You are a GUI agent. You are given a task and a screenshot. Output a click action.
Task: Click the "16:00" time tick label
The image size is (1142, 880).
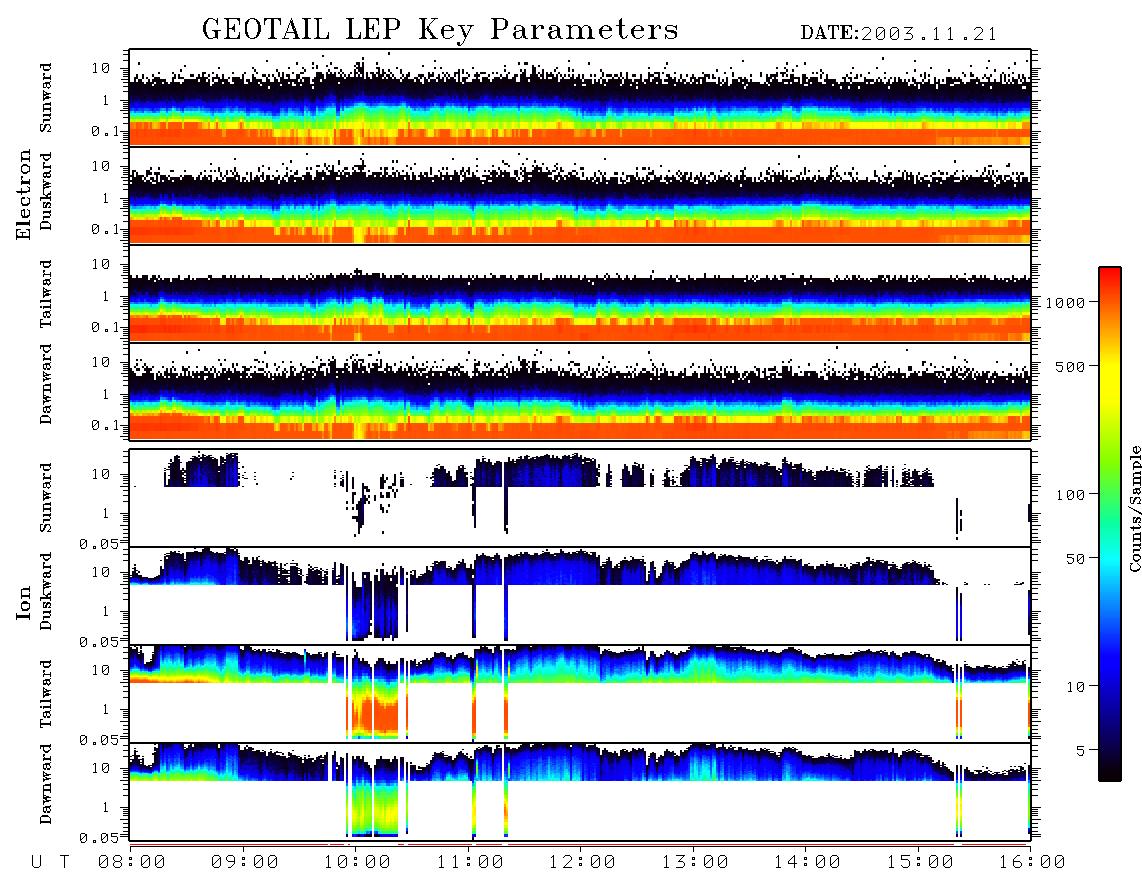click(x=1032, y=863)
